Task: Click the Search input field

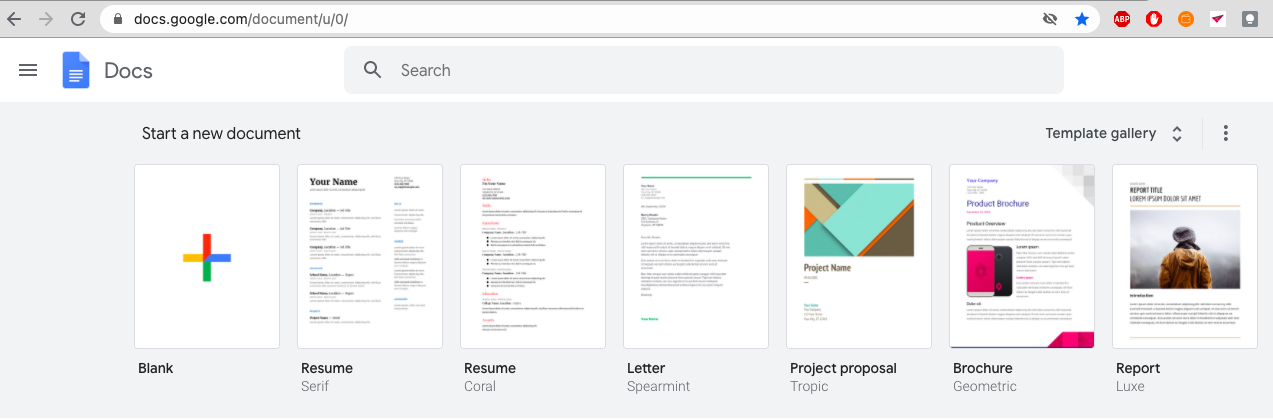Action: click(700, 70)
